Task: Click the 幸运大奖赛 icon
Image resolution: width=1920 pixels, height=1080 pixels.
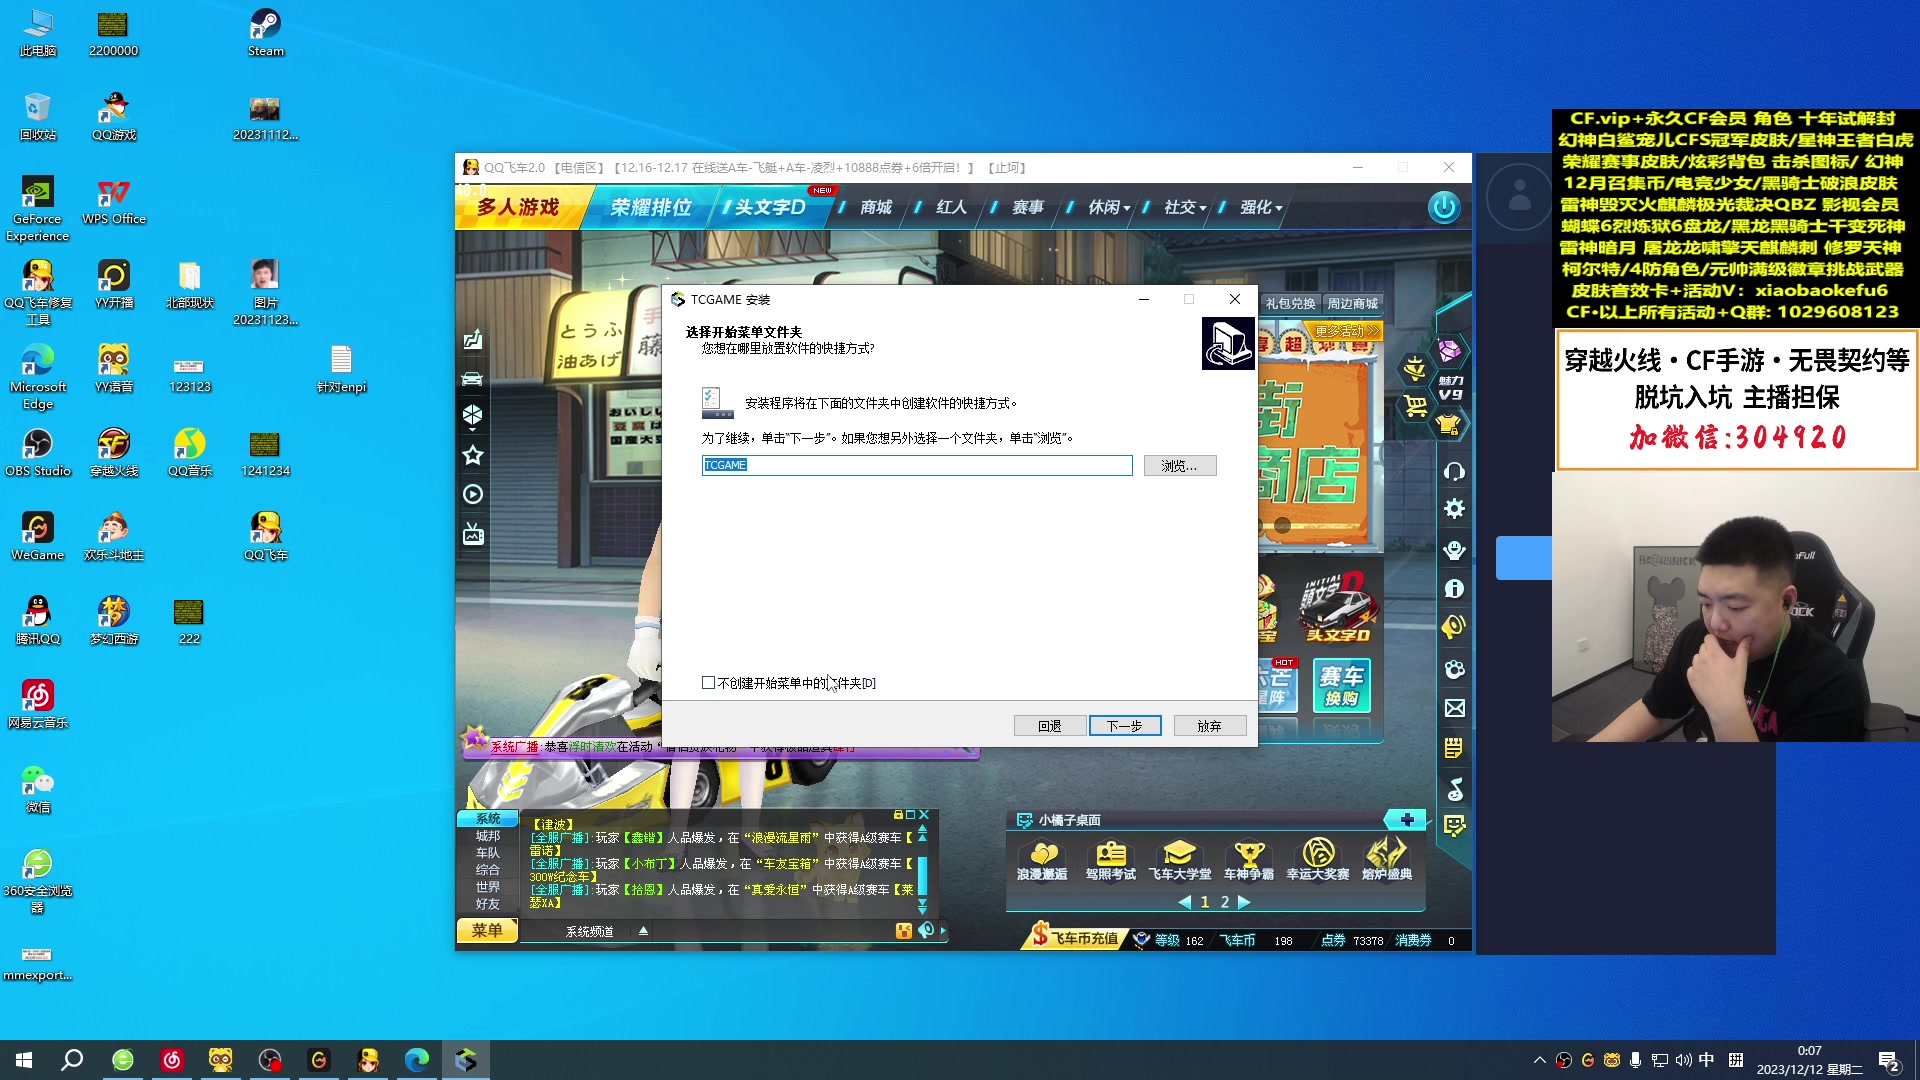Action: [1317, 860]
